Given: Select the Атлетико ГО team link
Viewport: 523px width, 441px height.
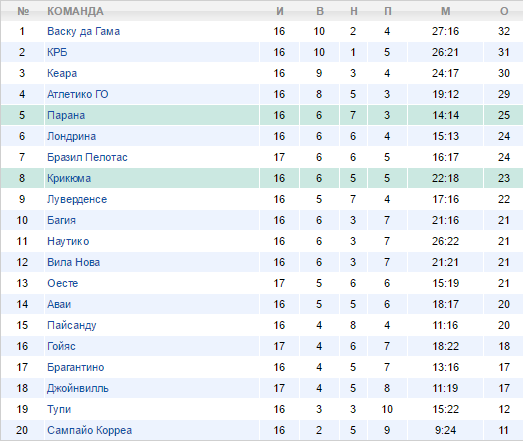Looking at the screenshot, I should pos(77,94).
